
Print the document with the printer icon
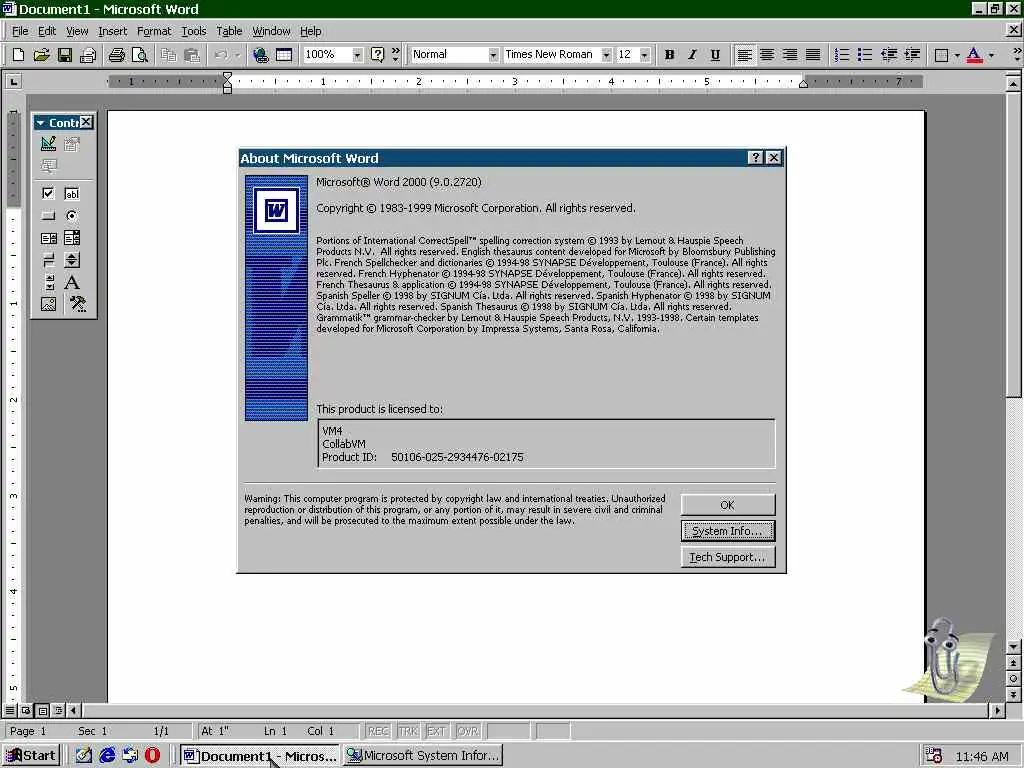point(116,55)
